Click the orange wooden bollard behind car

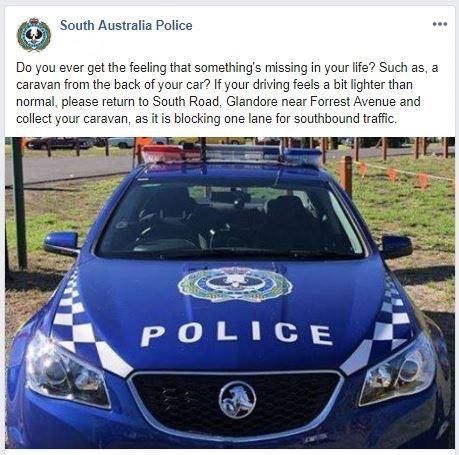click(x=346, y=174)
